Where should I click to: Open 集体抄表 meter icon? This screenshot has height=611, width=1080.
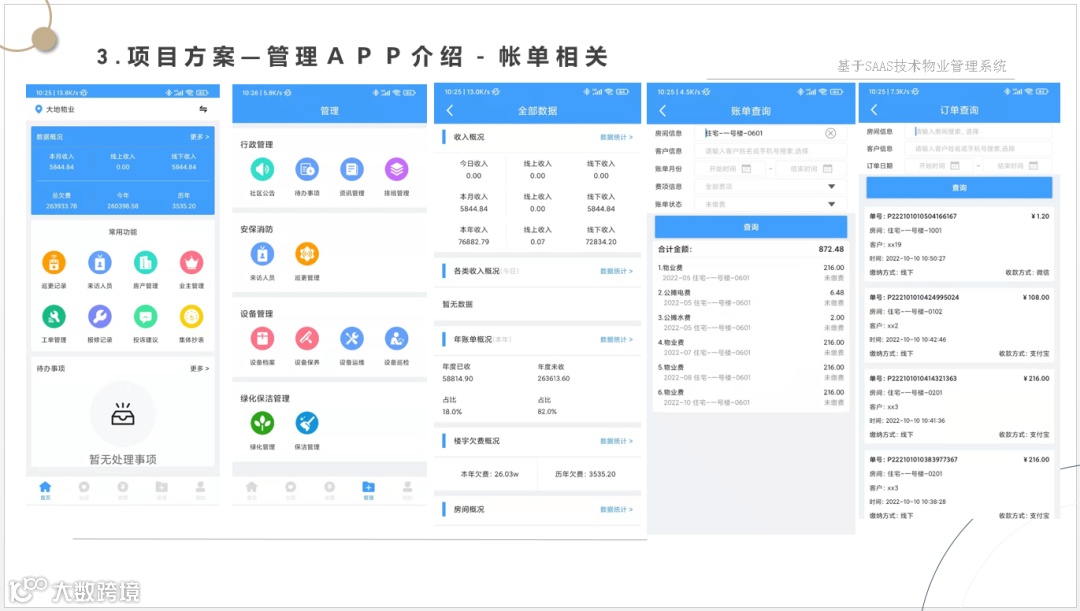[x=191, y=317]
